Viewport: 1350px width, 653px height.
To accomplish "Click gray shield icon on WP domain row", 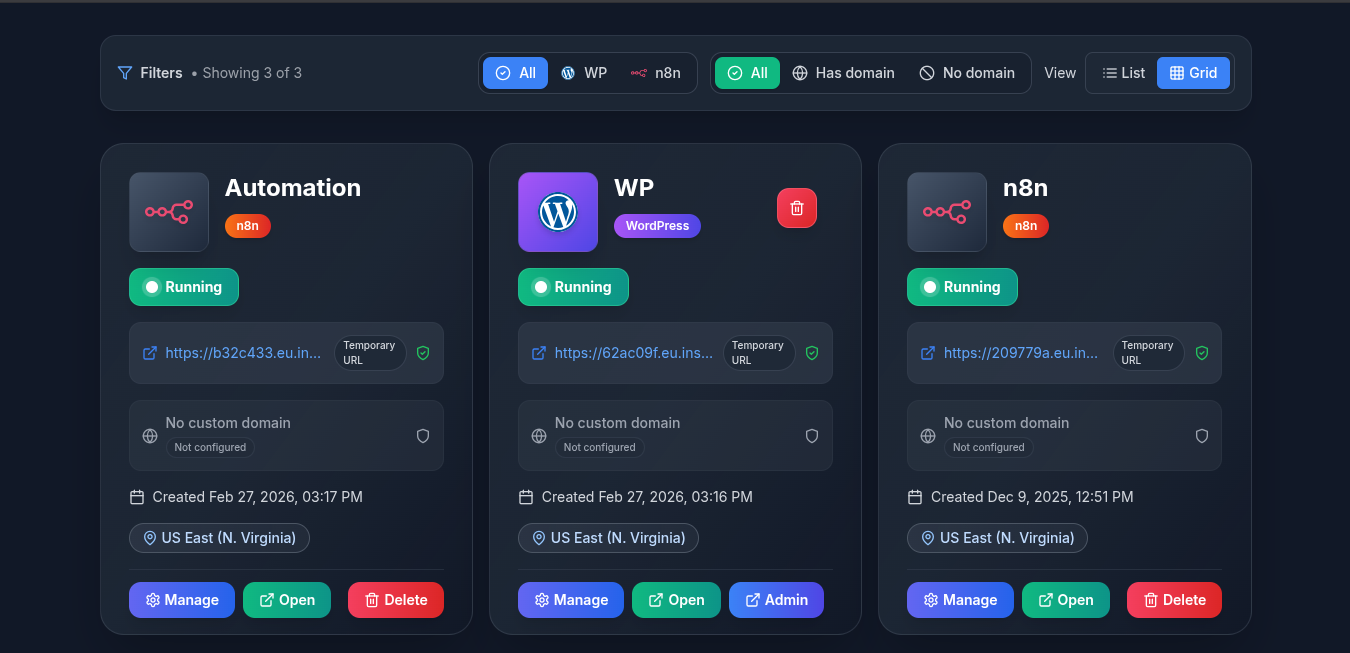I will click(812, 436).
